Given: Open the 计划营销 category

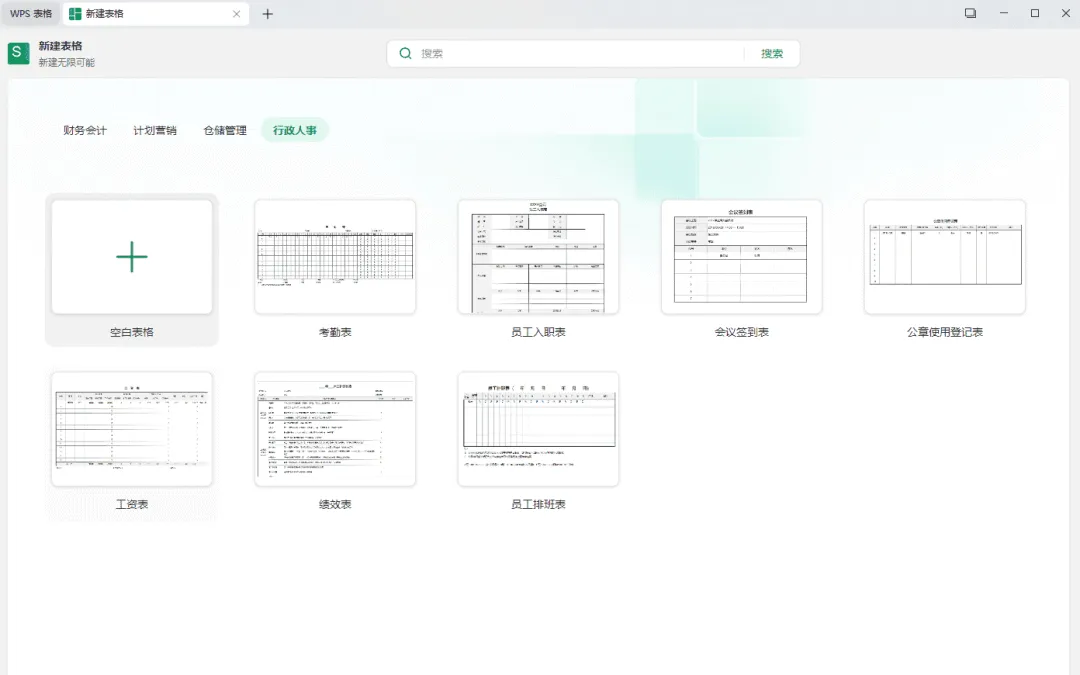Looking at the screenshot, I should (155, 130).
